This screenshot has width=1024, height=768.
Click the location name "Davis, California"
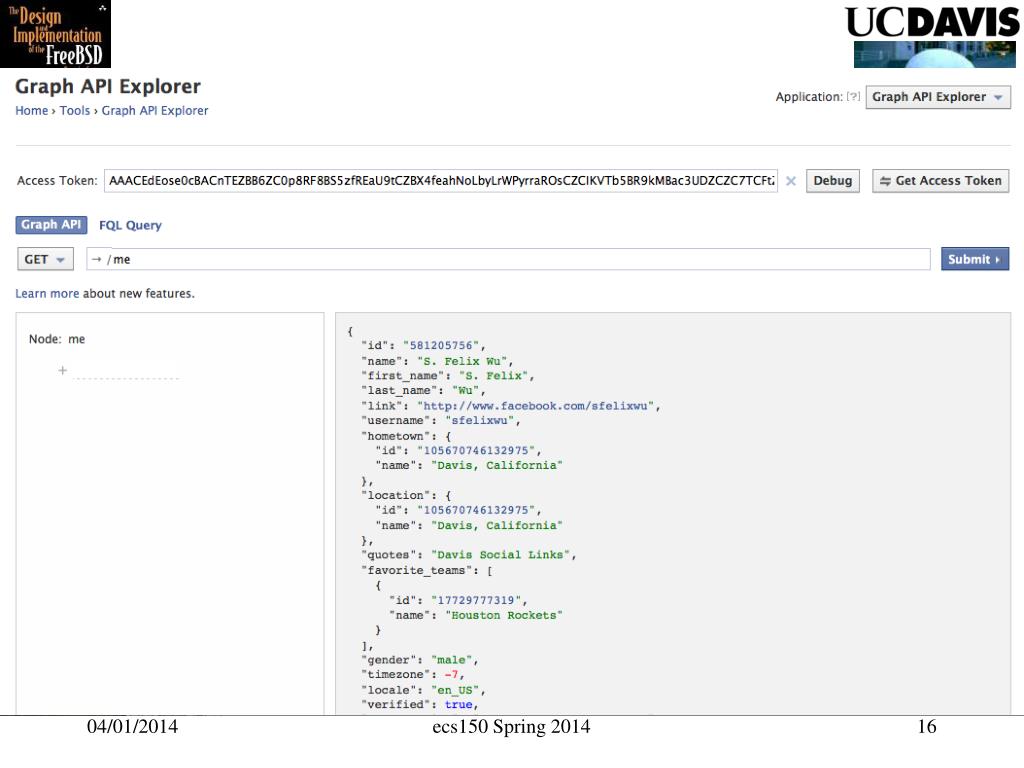(x=496, y=525)
